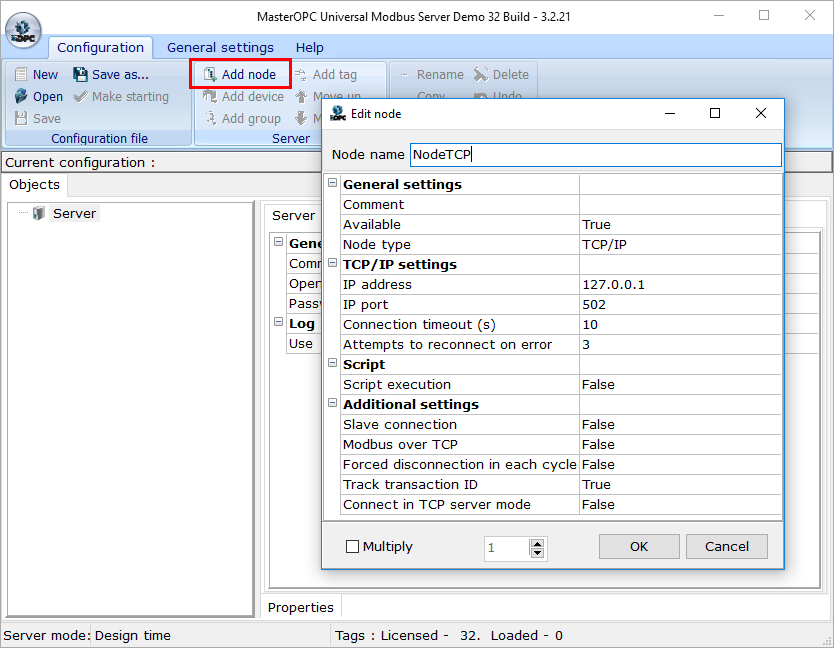Click the Script execution value False
The height and width of the screenshot is (648, 834).
[x=680, y=385]
